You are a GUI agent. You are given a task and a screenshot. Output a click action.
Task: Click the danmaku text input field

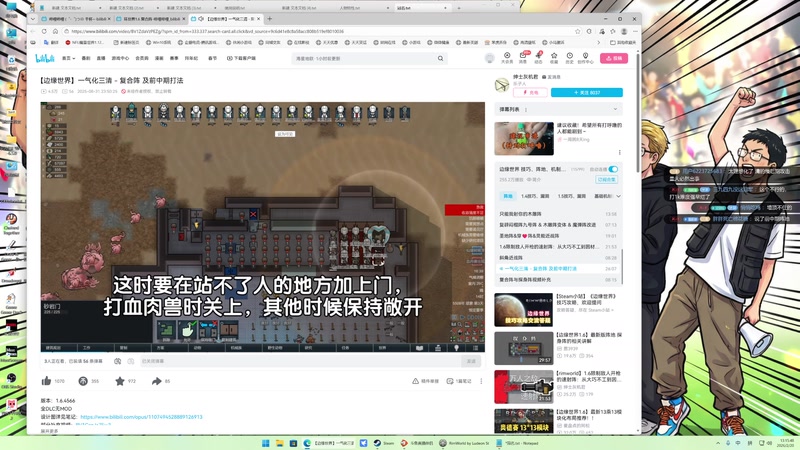pyautogui.click(x=300, y=361)
